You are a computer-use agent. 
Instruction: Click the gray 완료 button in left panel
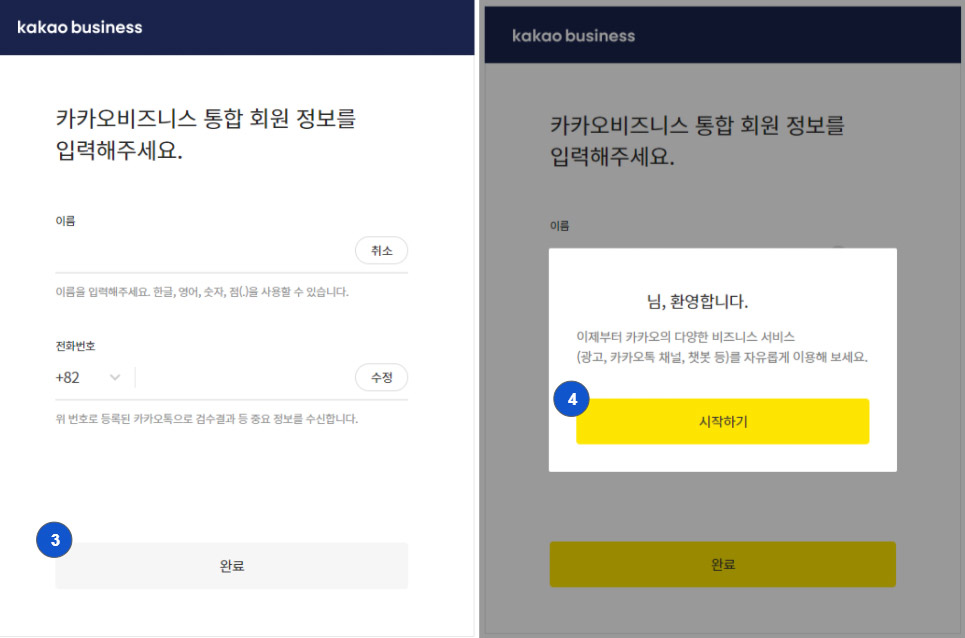(x=232, y=566)
